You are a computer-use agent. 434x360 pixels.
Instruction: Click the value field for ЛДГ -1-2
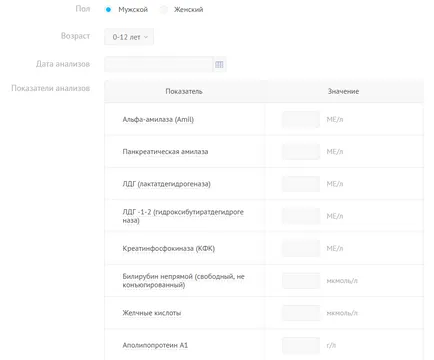(x=301, y=216)
